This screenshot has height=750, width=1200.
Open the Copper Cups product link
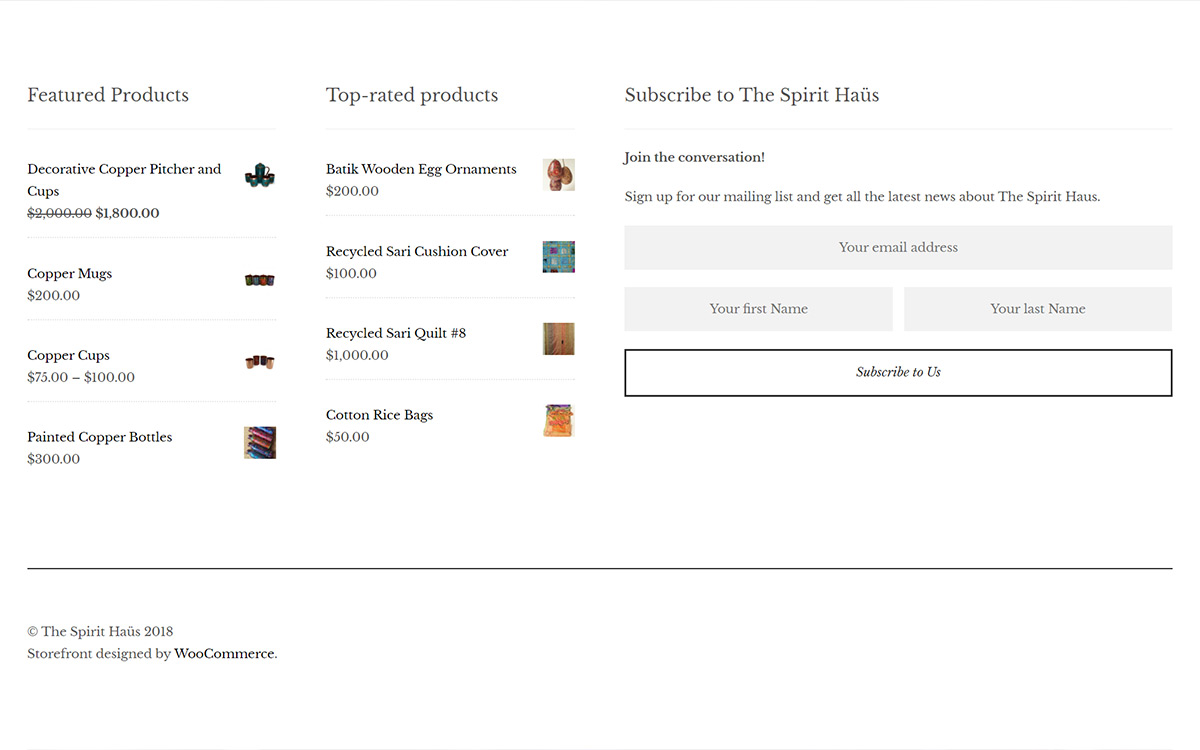(69, 356)
